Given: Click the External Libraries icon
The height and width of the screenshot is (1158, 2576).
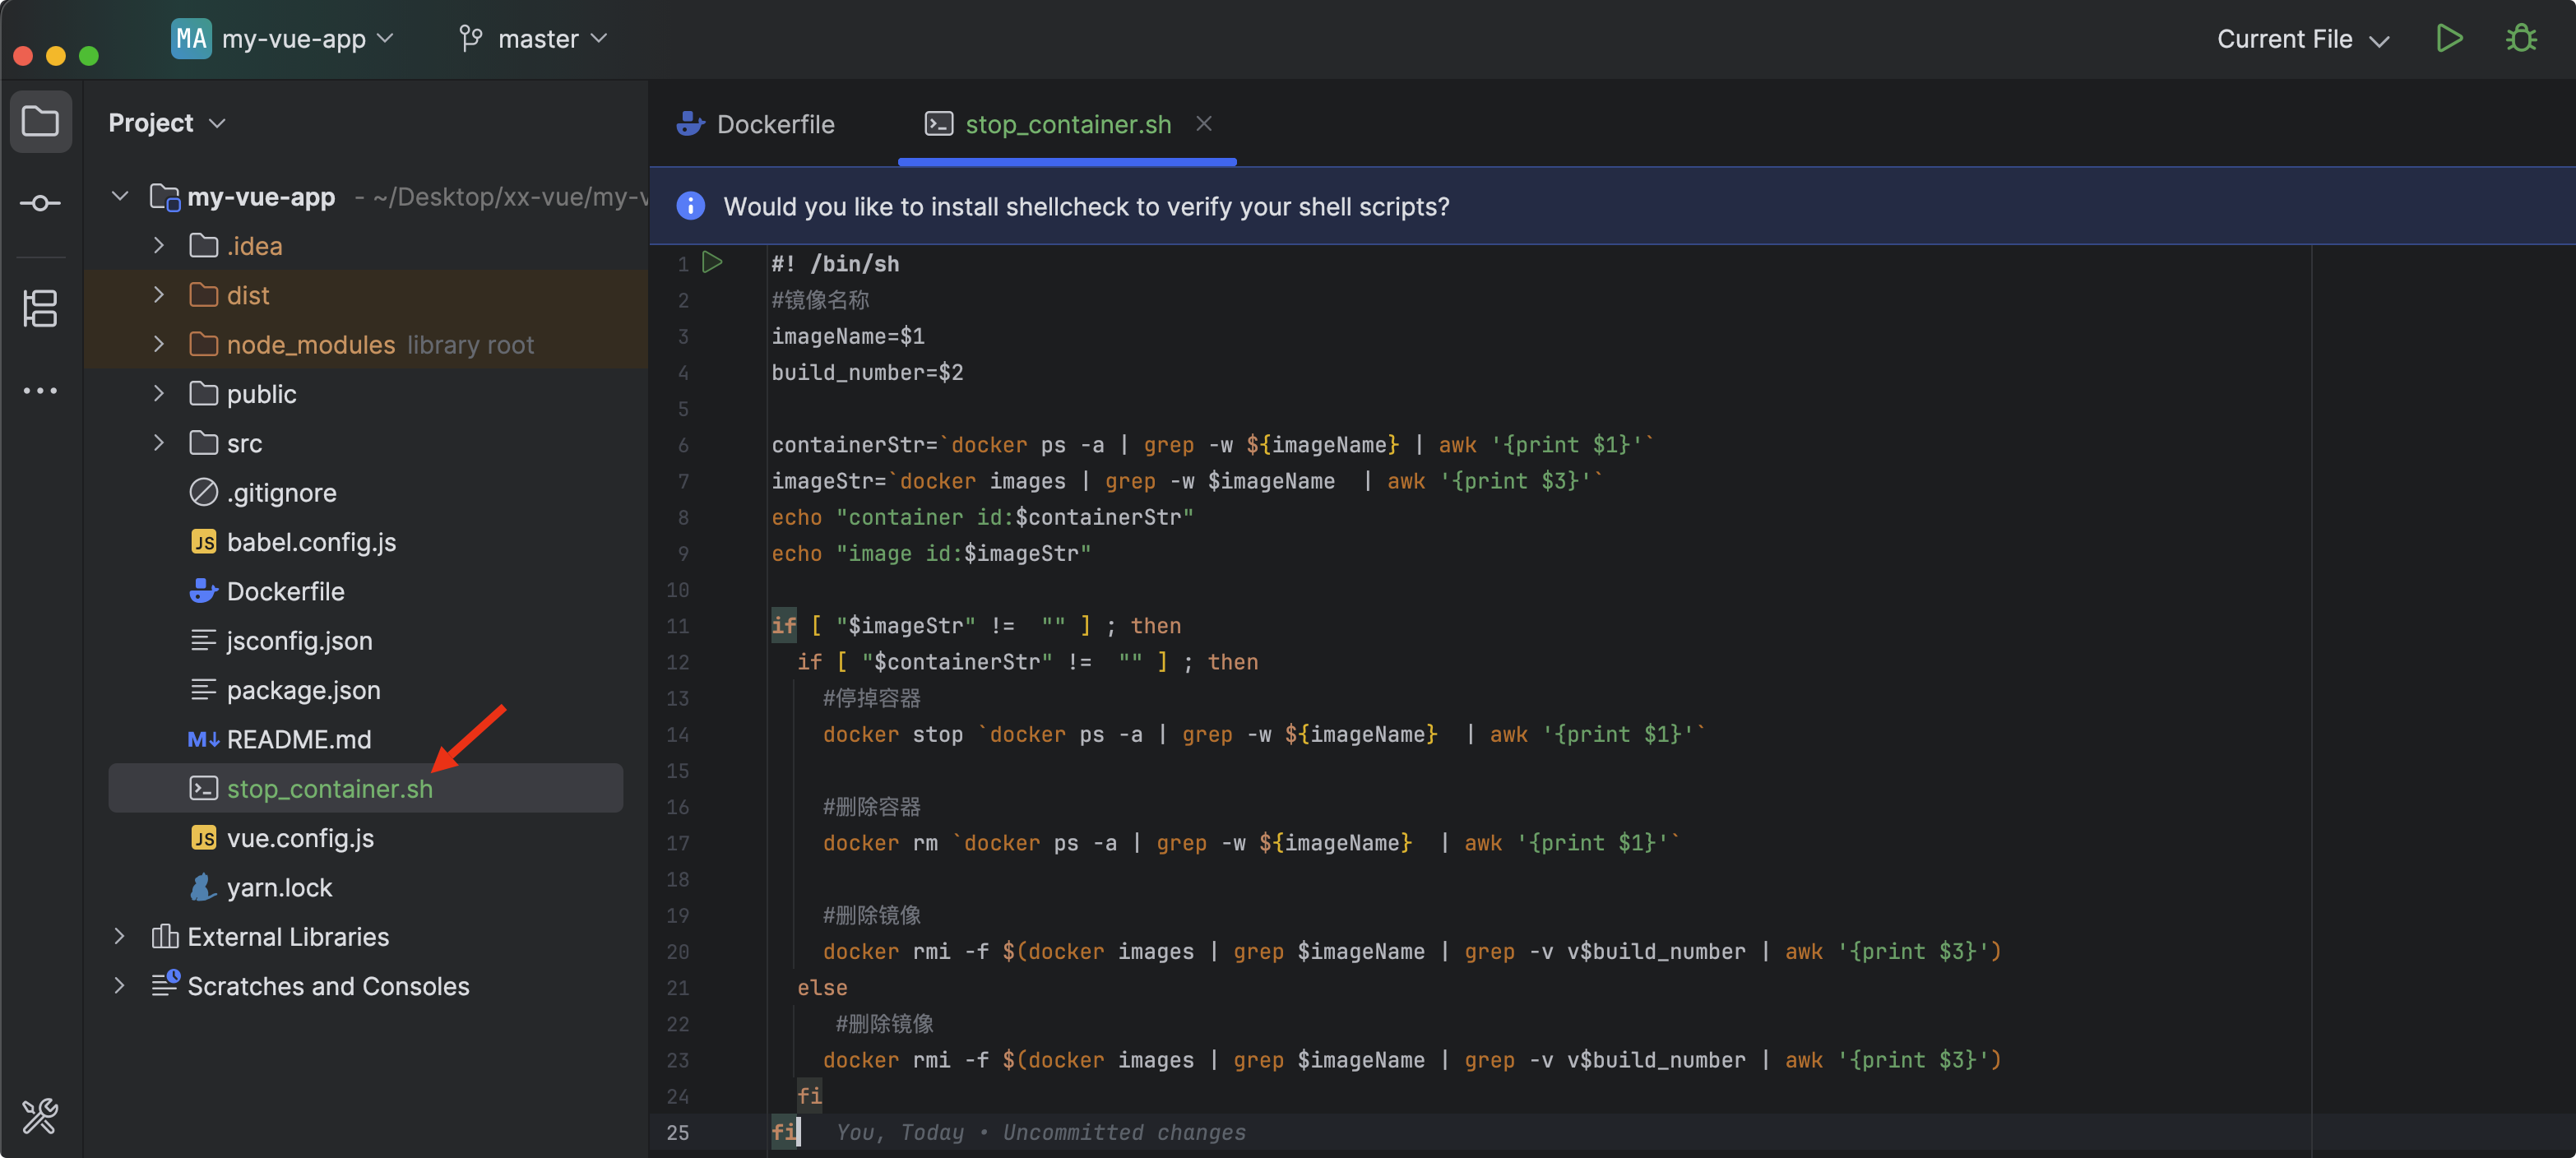Looking at the screenshot, I should (164, 936).
